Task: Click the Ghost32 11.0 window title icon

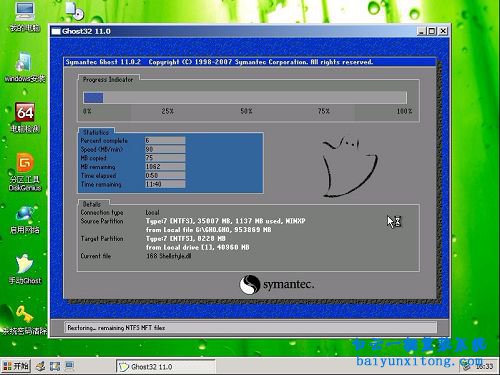Action: pyautogui.click(x=56, y=31)
